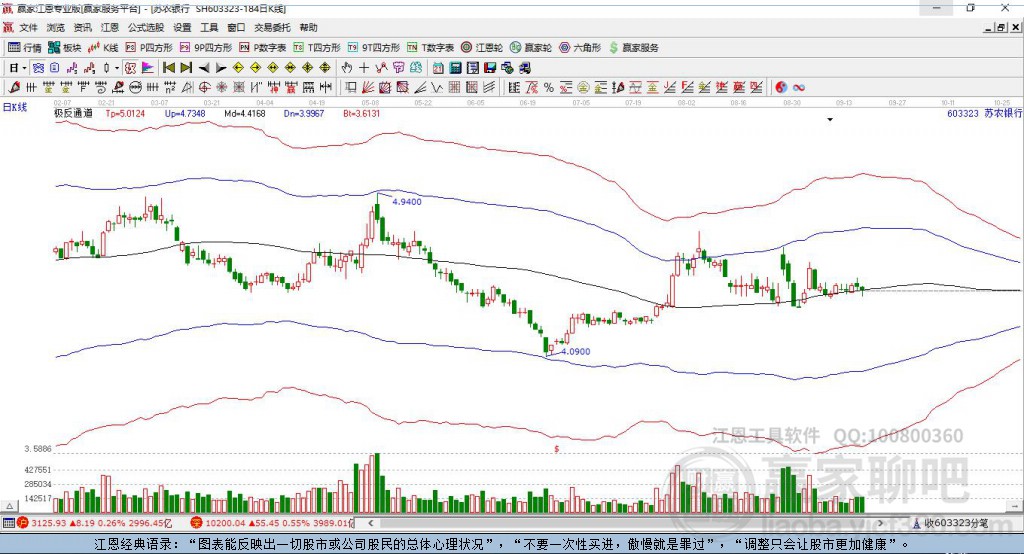
Task: Open the 工具 menu
Action: (x=209, y=27)
